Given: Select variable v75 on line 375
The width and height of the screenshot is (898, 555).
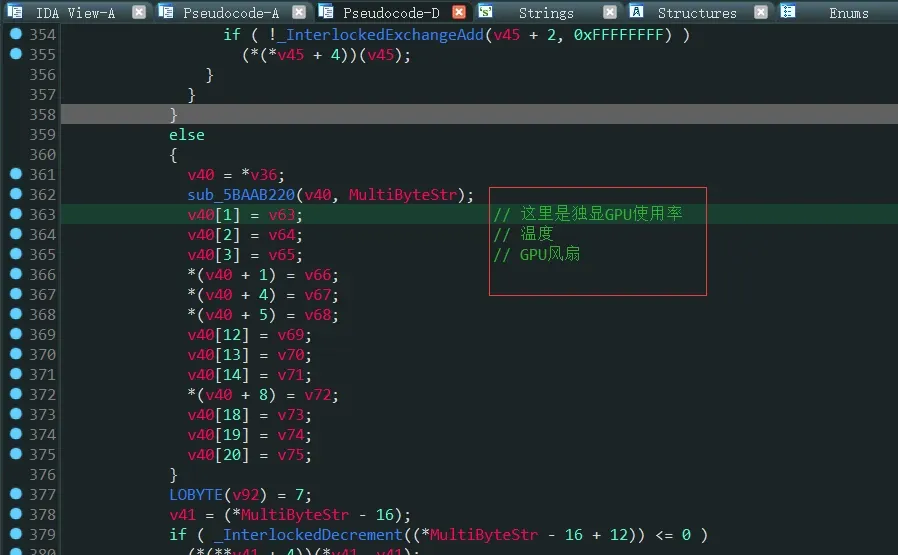Looking at the screenshot, I should pyautogui.click(x=290, y=455).
